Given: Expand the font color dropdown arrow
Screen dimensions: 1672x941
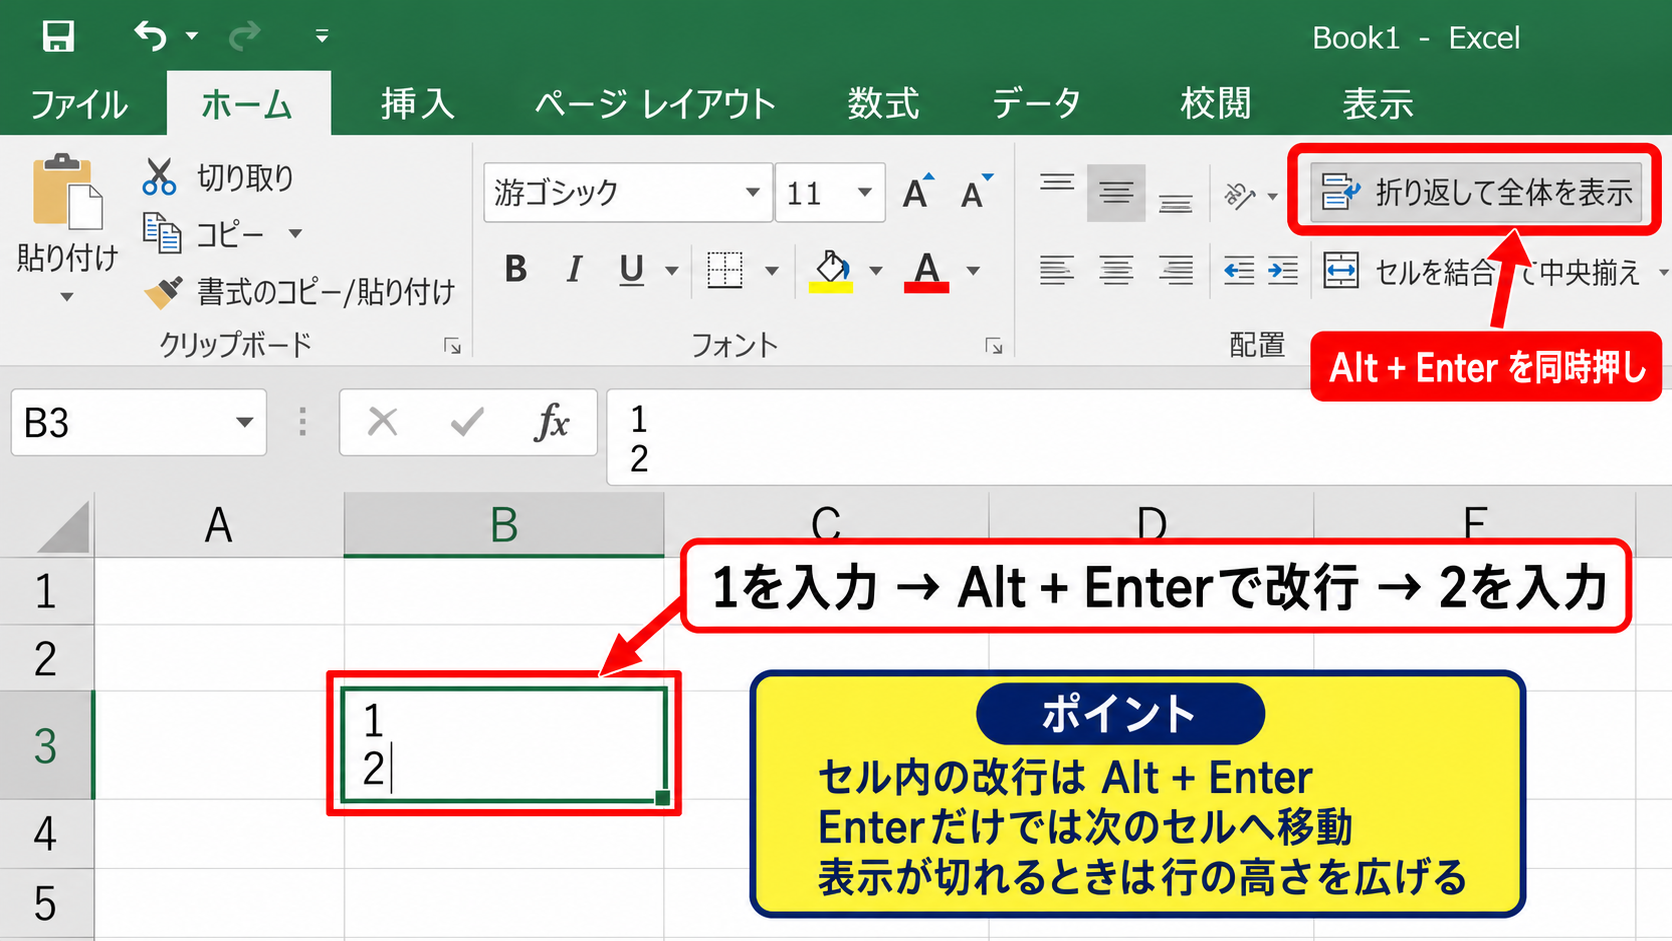Looking at the screenshot, I should pyautogui.click(x=973, y=271).
